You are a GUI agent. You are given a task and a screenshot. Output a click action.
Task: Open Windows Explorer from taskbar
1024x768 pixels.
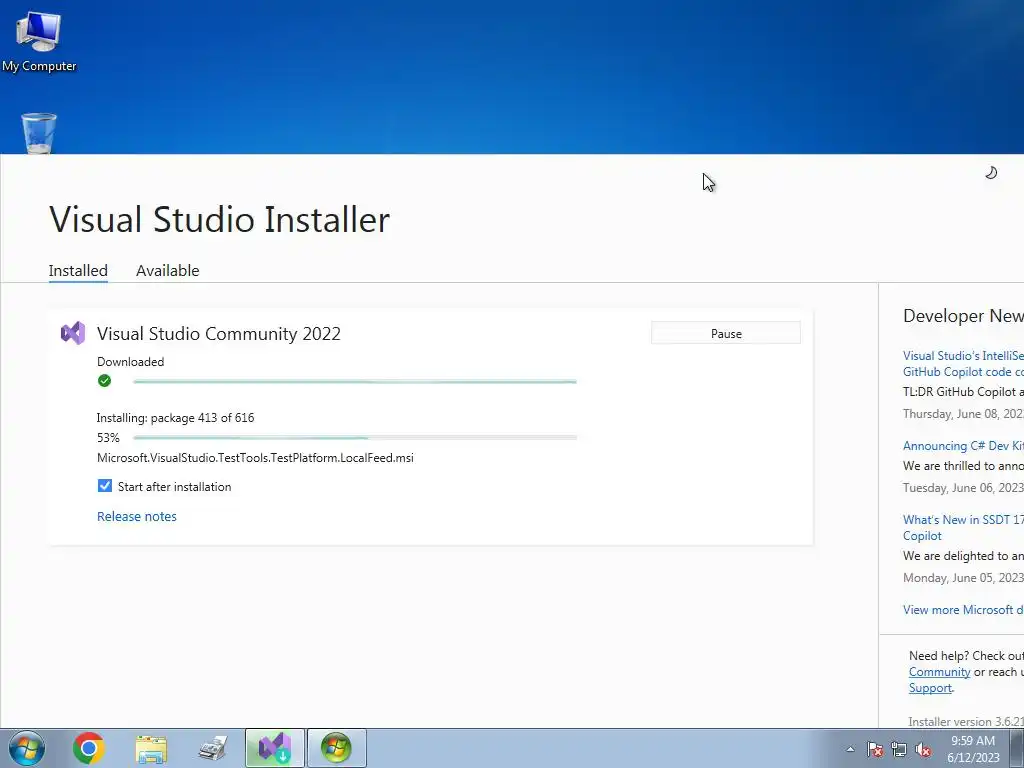point(151,748)
